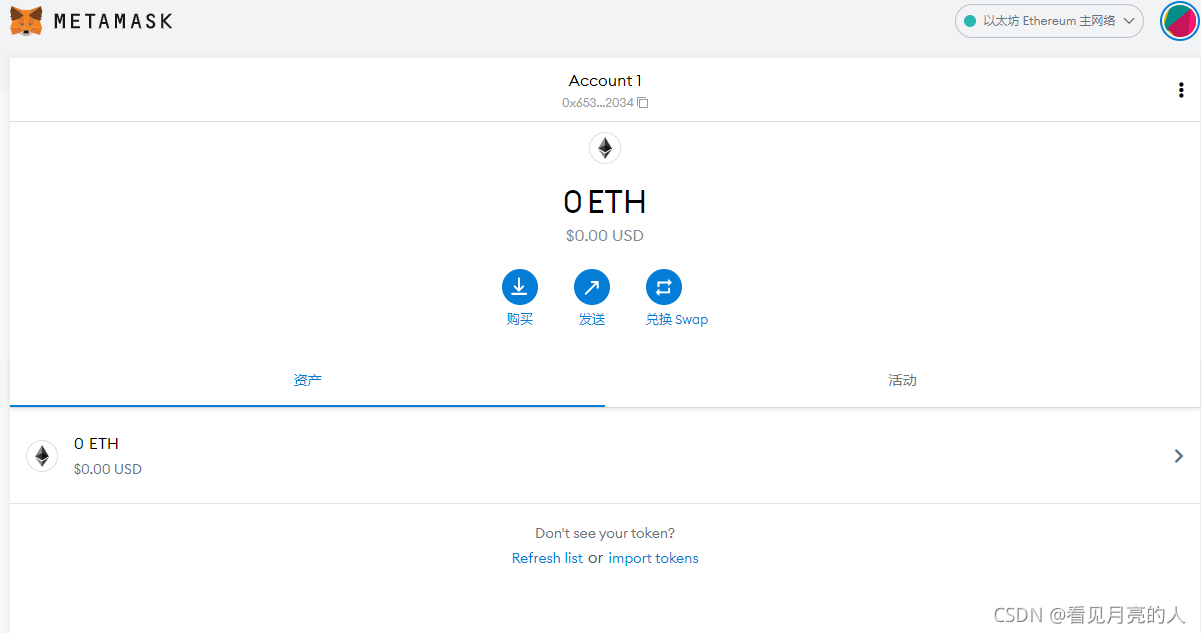Image resolution: width=1201 pixels, height=633 pixels.
Task: Click the ETH token icon in the asset row
Action: (x=42, y=456)
